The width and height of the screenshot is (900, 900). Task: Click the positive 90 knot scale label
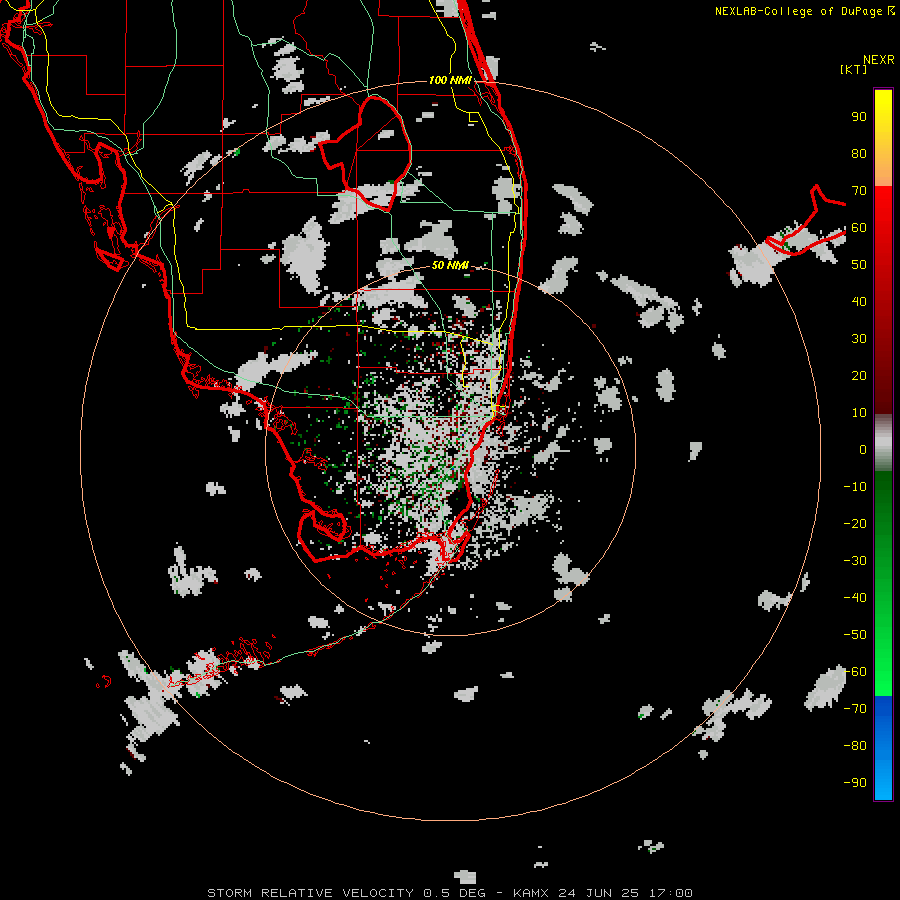859,117
